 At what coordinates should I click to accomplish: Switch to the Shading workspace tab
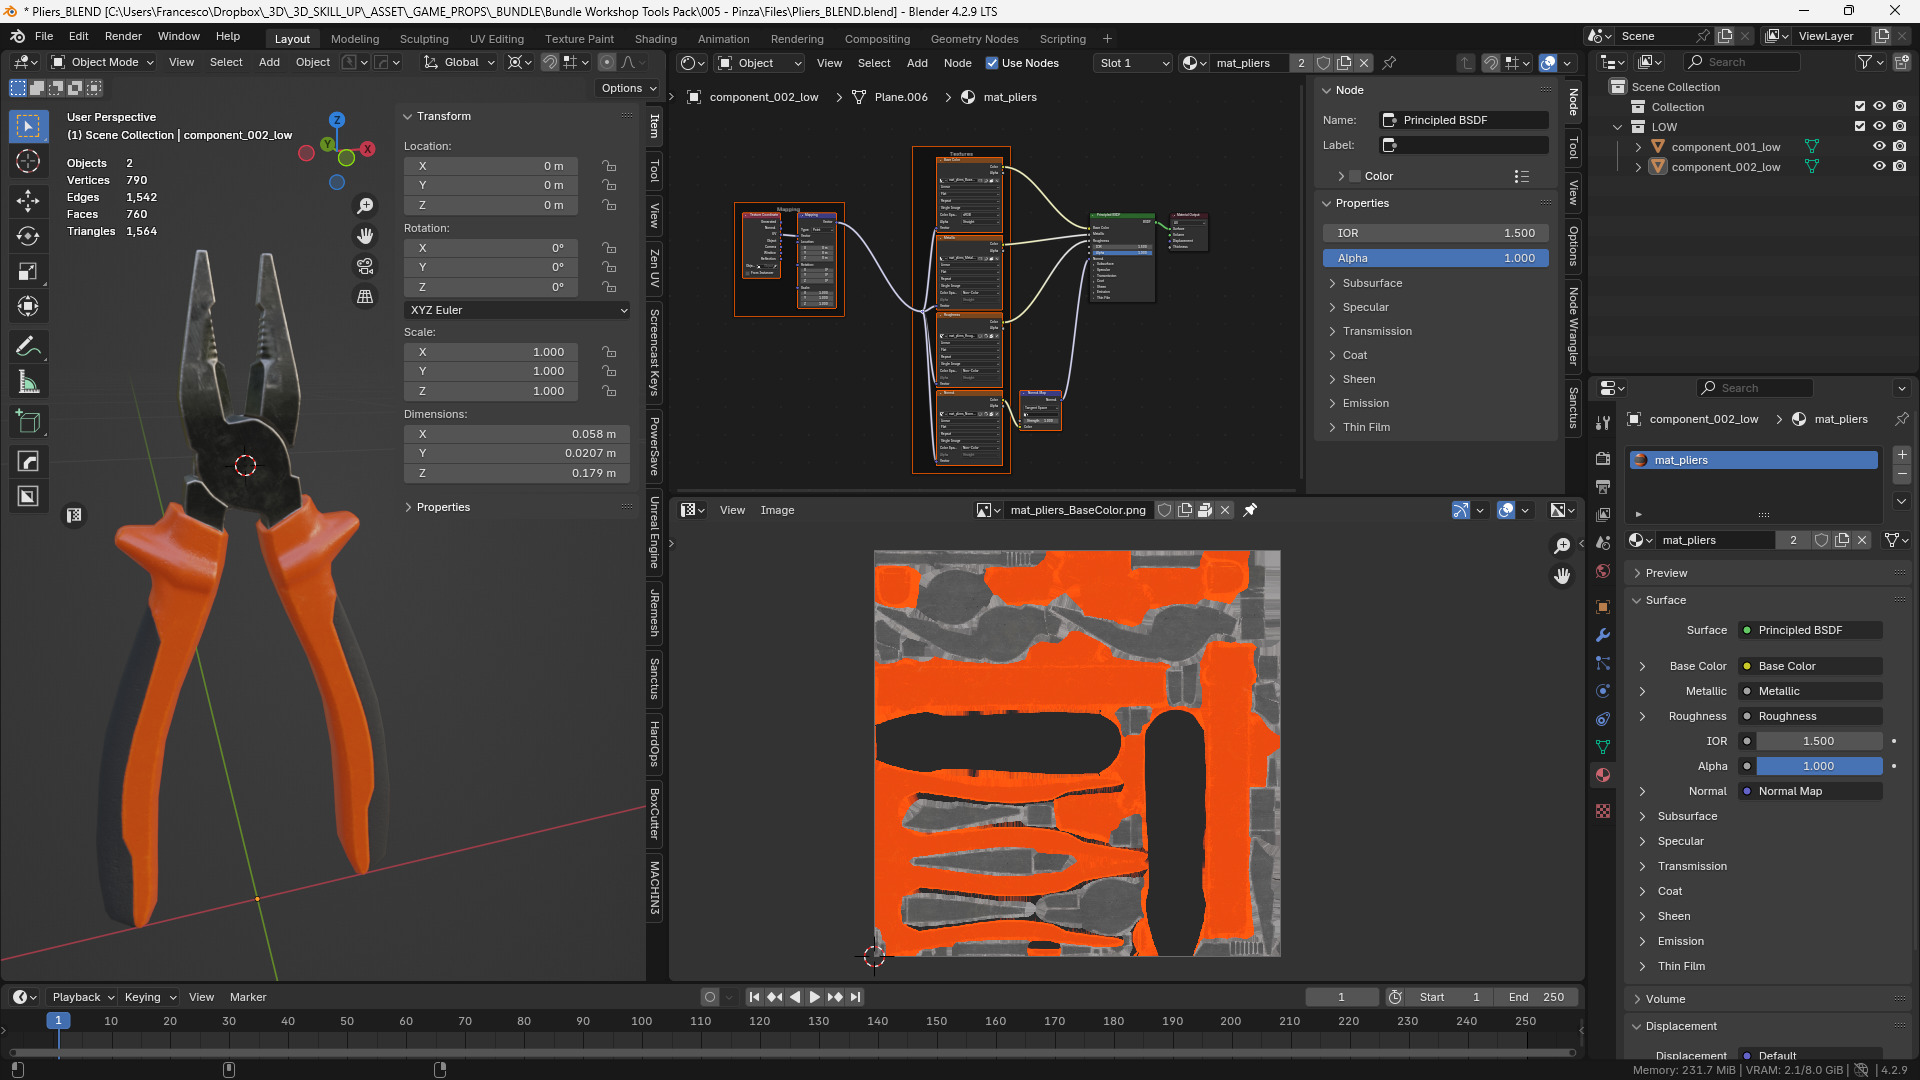pyautogui.click(x=655, y=39)
